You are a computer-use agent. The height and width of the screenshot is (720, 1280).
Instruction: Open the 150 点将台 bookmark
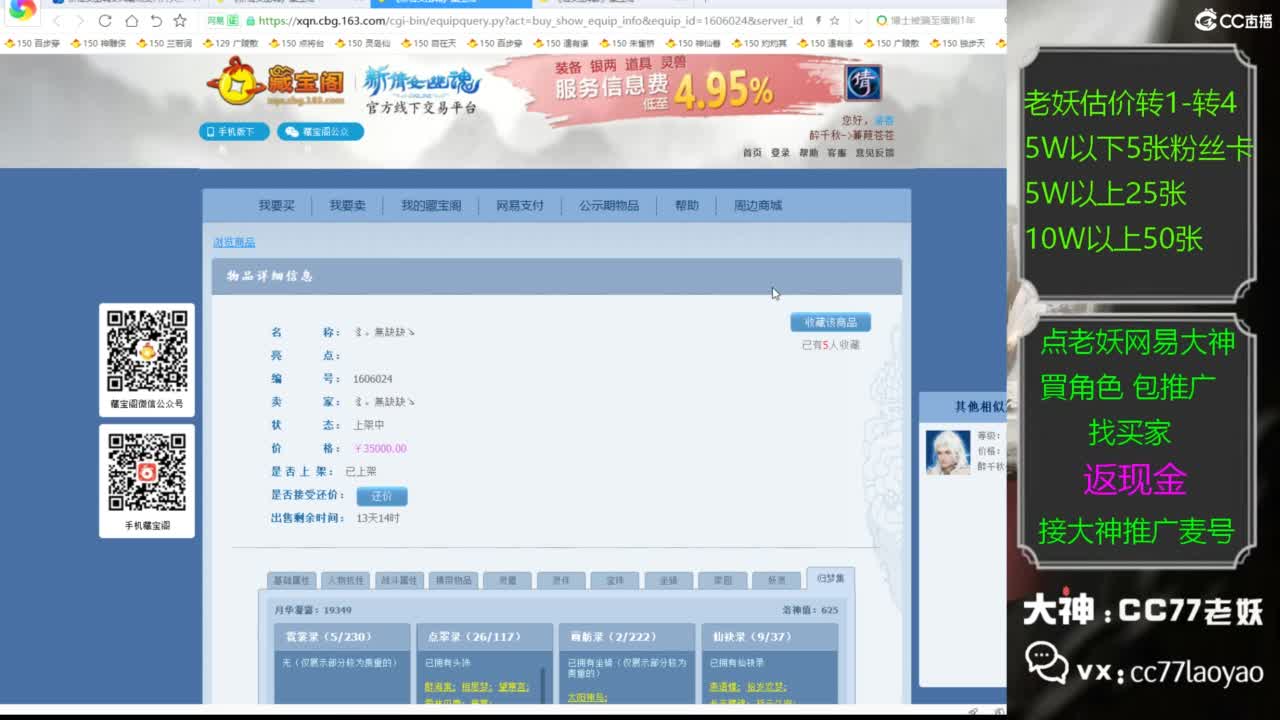[296, 43]
